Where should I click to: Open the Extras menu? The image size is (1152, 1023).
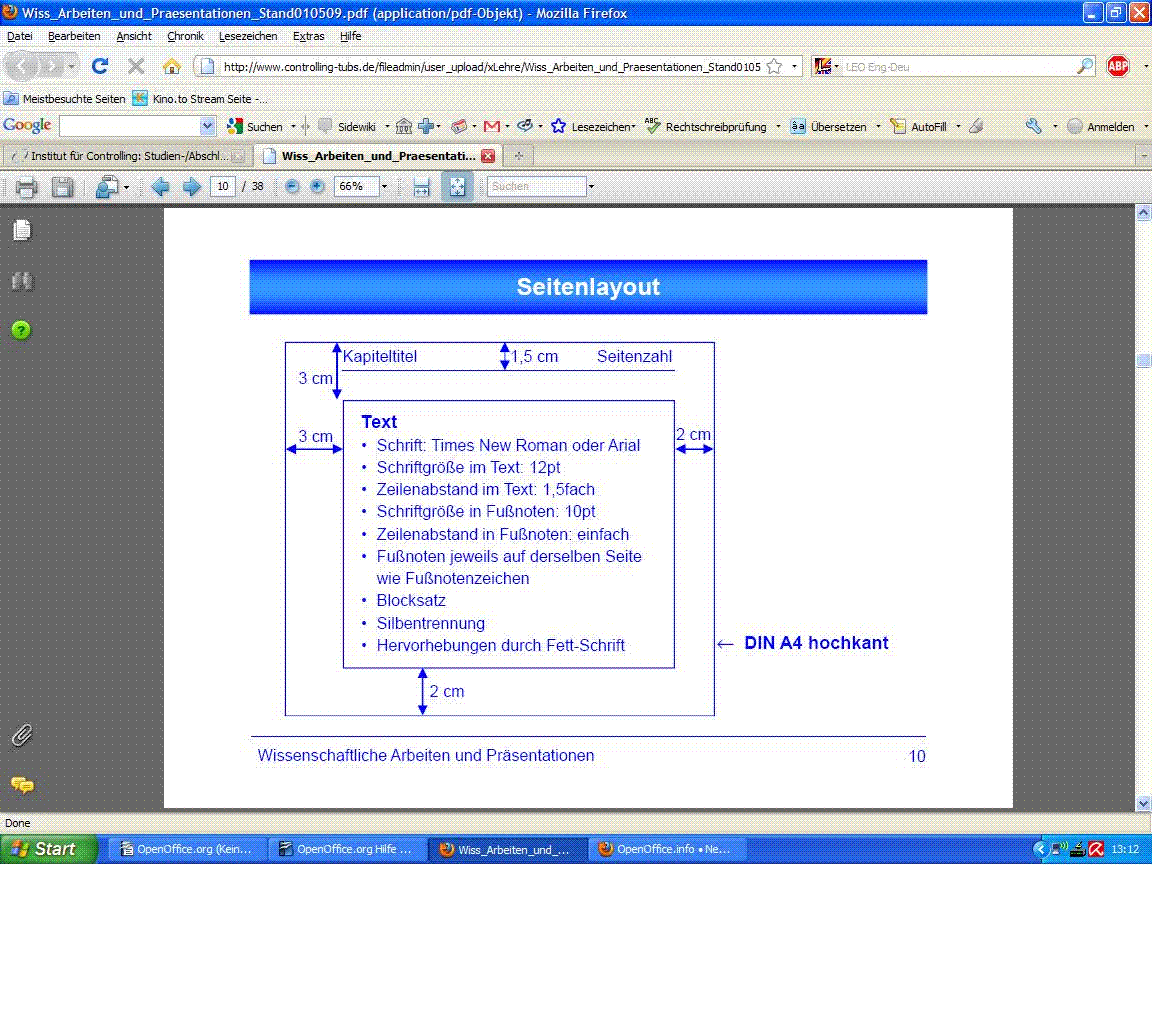click(308, 36)
